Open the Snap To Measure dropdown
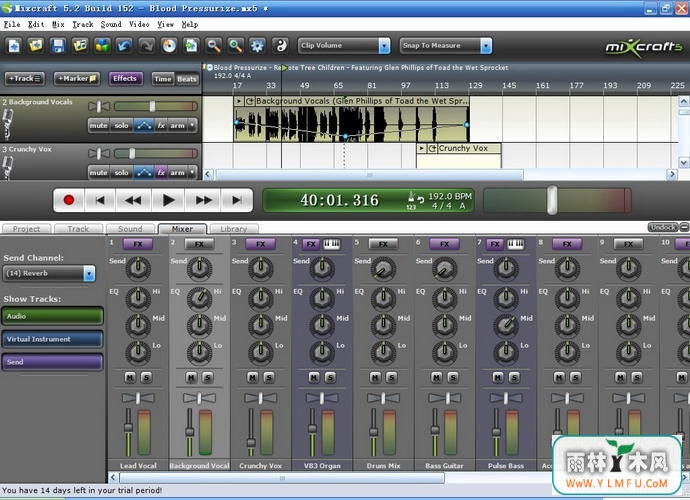The width and height of the screenshot is (690, 500). click(x=446, y=45)
